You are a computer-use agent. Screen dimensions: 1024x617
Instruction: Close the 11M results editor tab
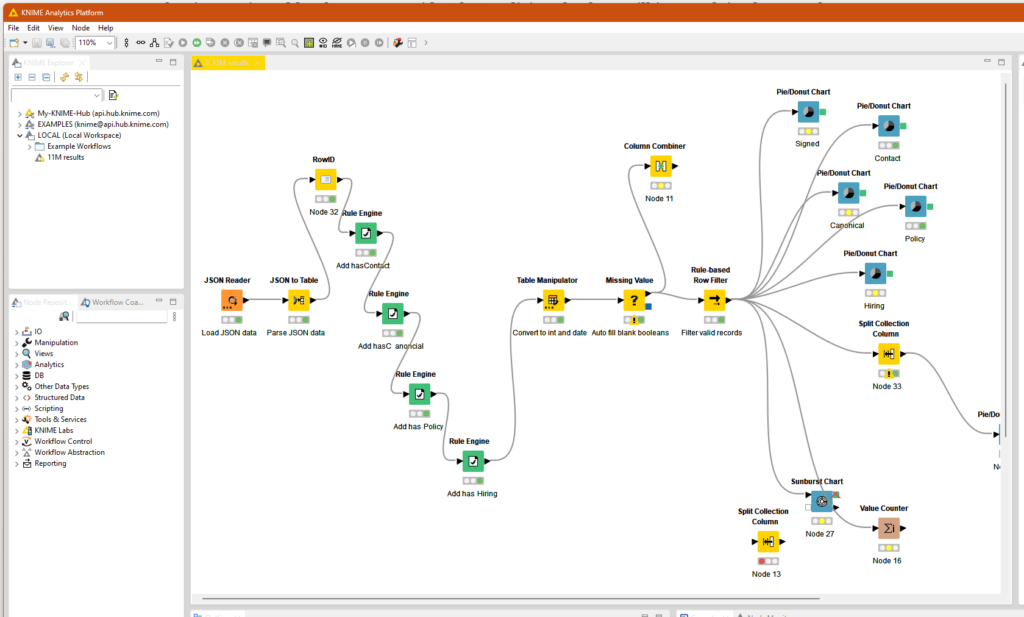point(258,63)
